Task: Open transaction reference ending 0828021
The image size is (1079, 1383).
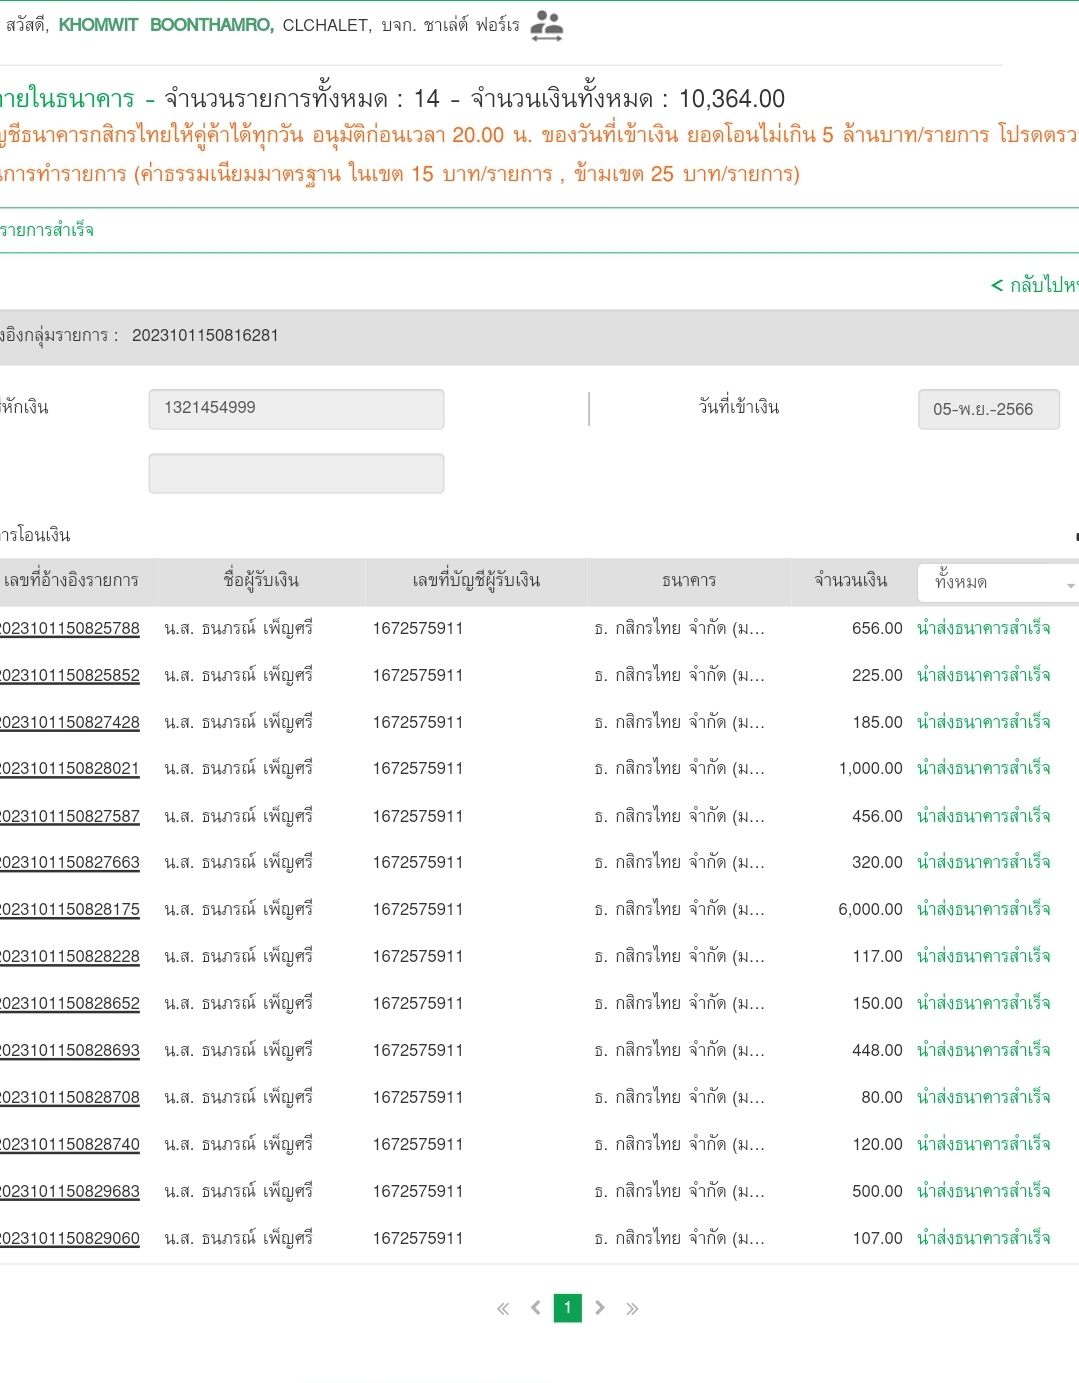Action: click(x=70, y=768)
